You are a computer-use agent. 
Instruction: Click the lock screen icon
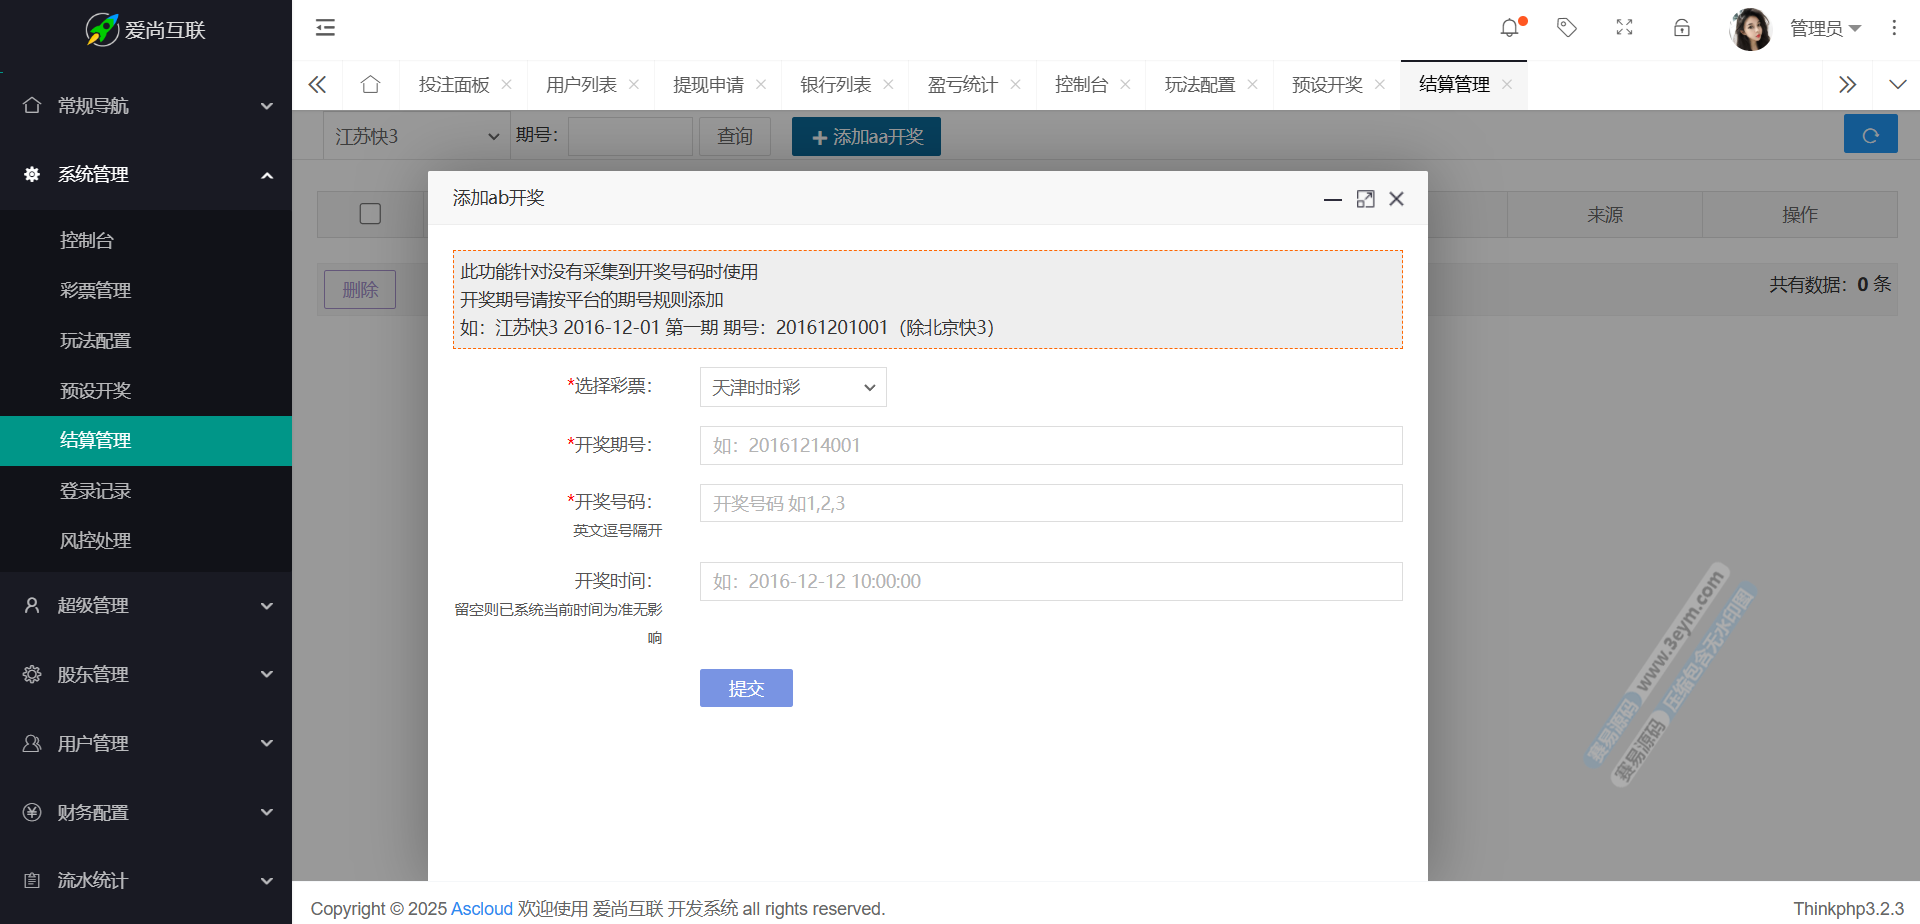pyautogui.click(x=1682, y=28)
